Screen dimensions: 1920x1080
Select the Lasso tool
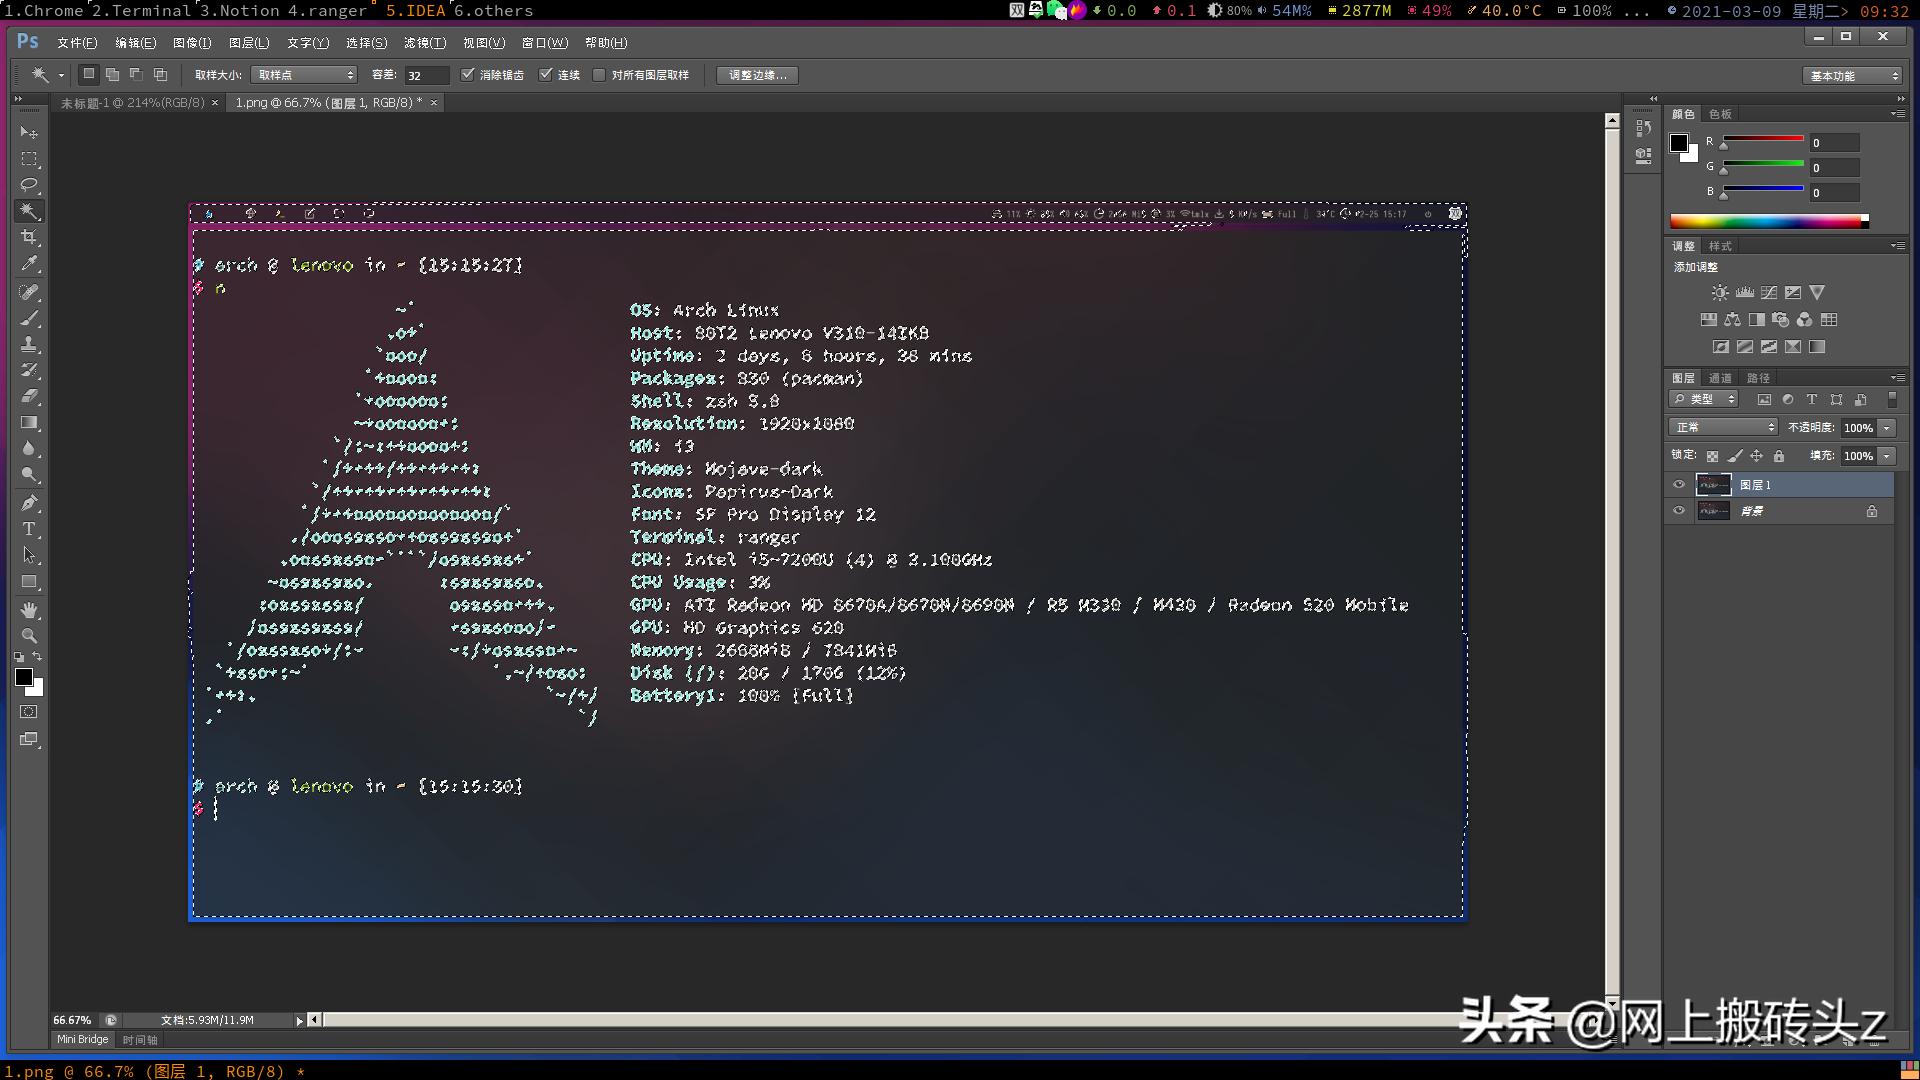point(29,185)
